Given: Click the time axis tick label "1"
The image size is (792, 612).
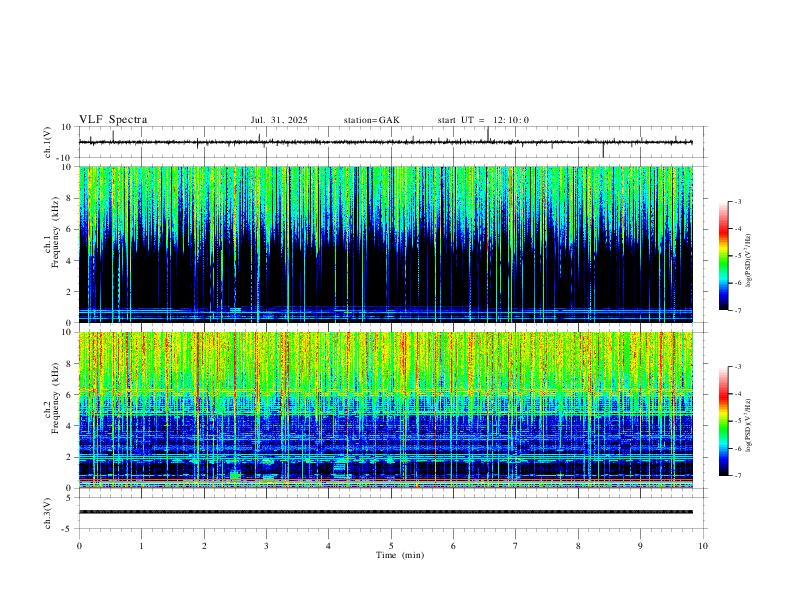Looking at the screenshot, I should point(141,546).
